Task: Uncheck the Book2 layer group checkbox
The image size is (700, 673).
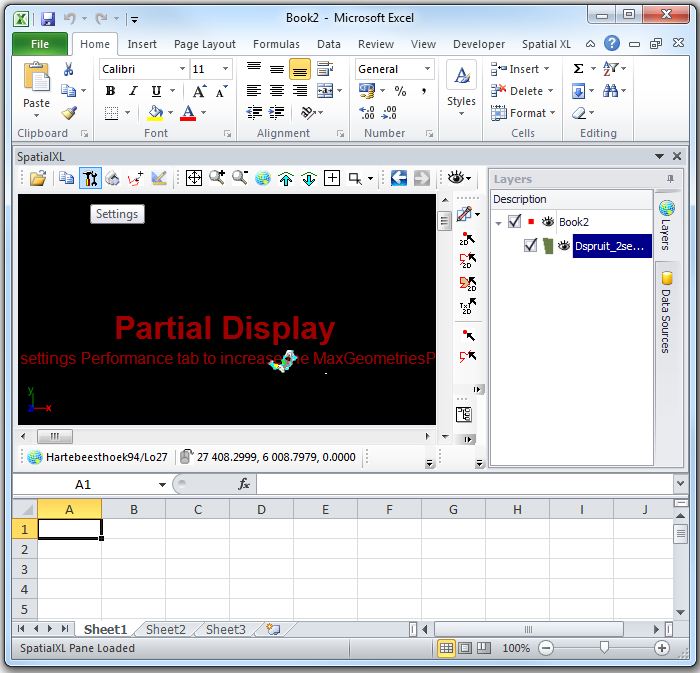Action: (x=514, y=222)
